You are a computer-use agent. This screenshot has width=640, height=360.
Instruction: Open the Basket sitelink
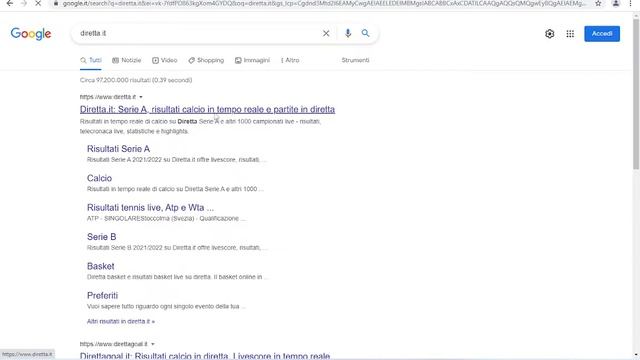100,267
